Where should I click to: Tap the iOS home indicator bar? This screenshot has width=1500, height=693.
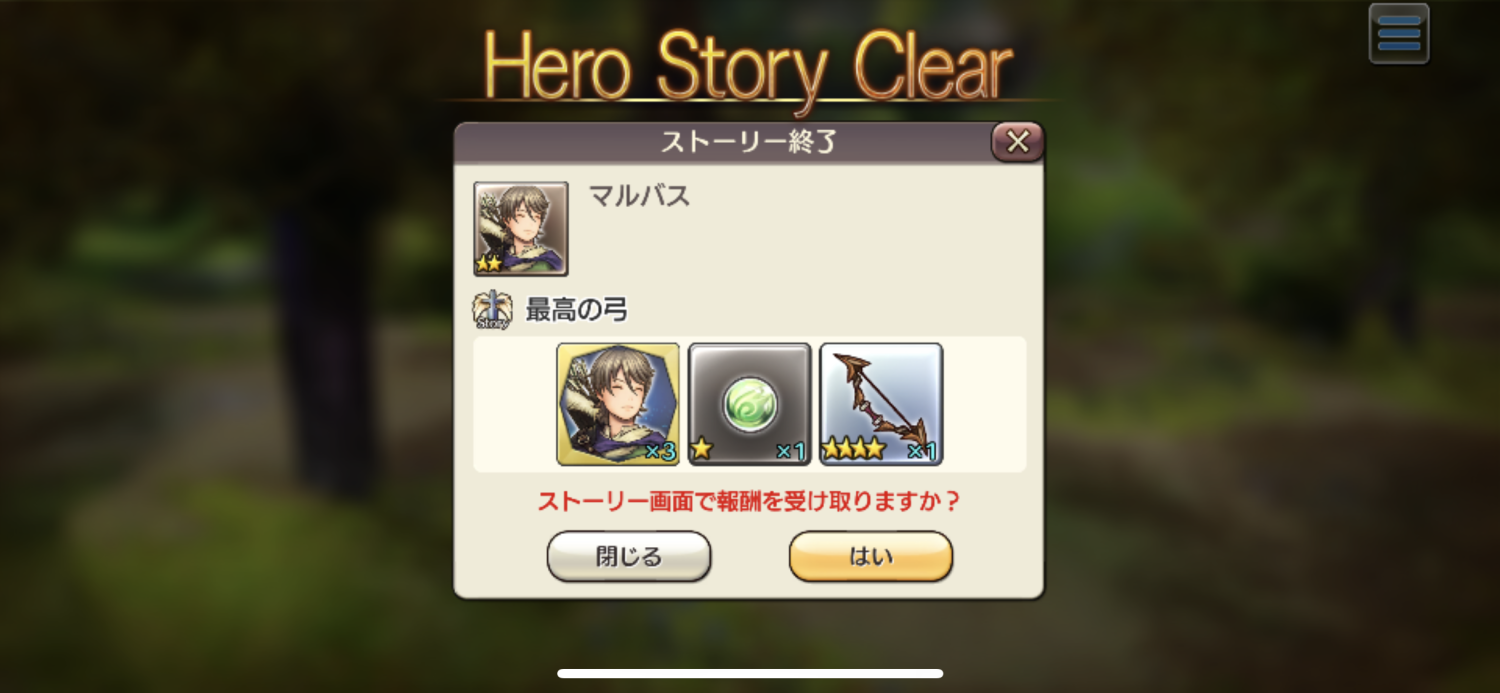point(750,674)
